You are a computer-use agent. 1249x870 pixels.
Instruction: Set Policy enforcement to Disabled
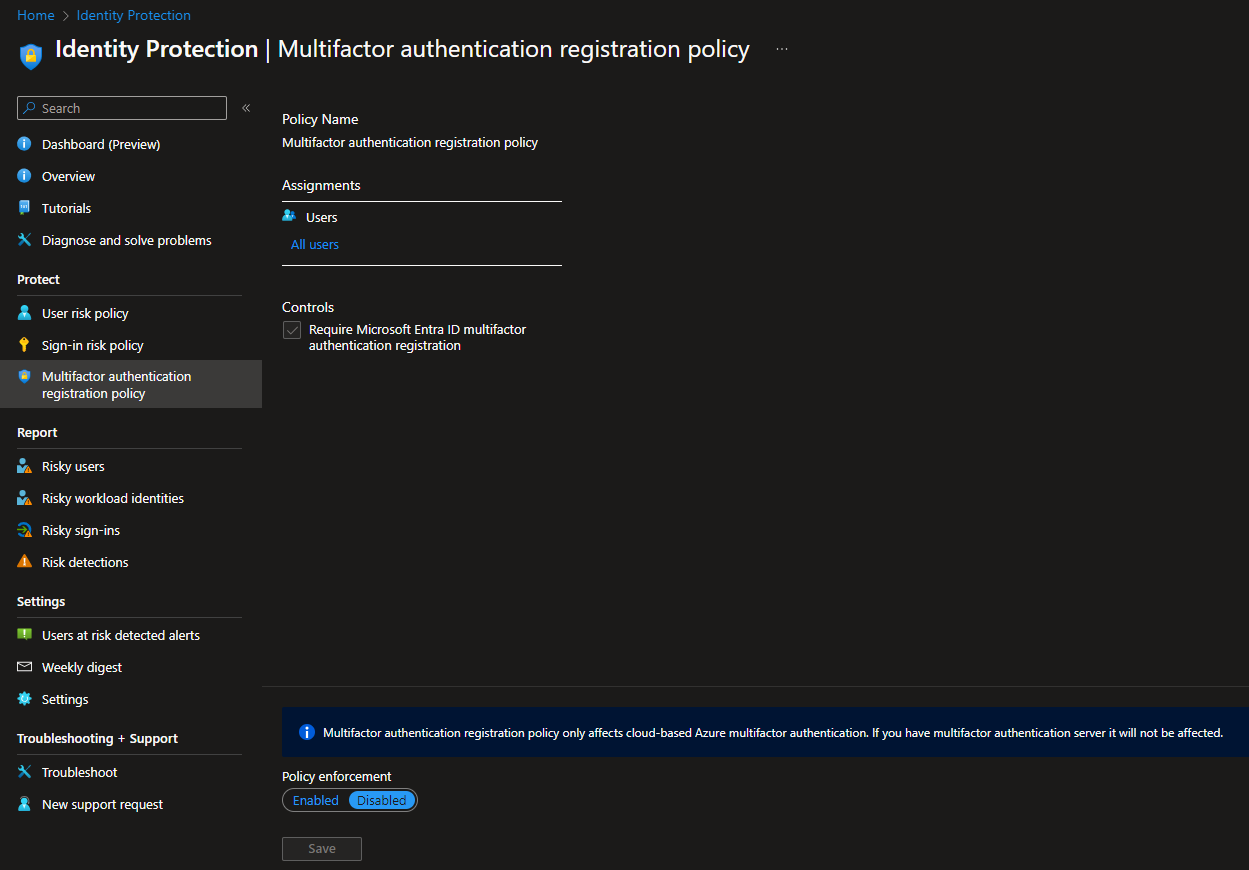382,800
